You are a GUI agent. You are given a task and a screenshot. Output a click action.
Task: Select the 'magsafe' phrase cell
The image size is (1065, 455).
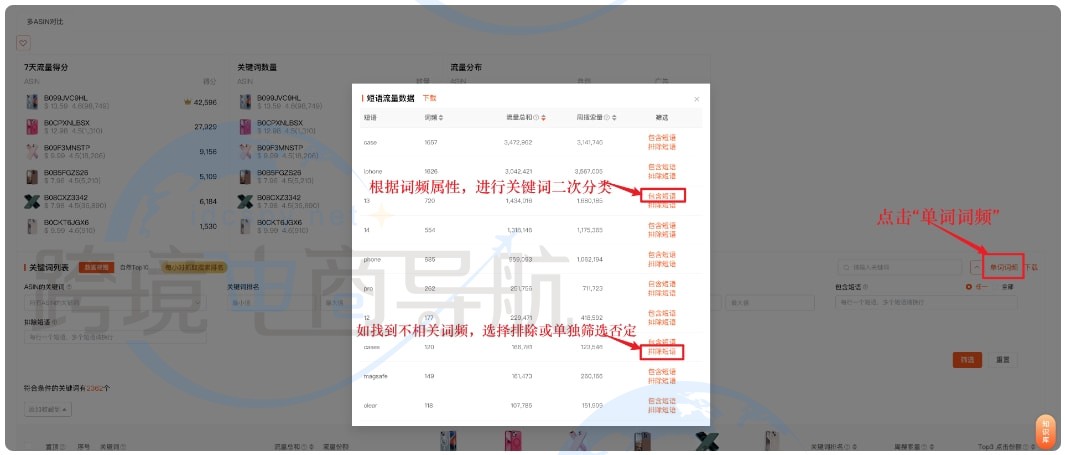(376, 376)
